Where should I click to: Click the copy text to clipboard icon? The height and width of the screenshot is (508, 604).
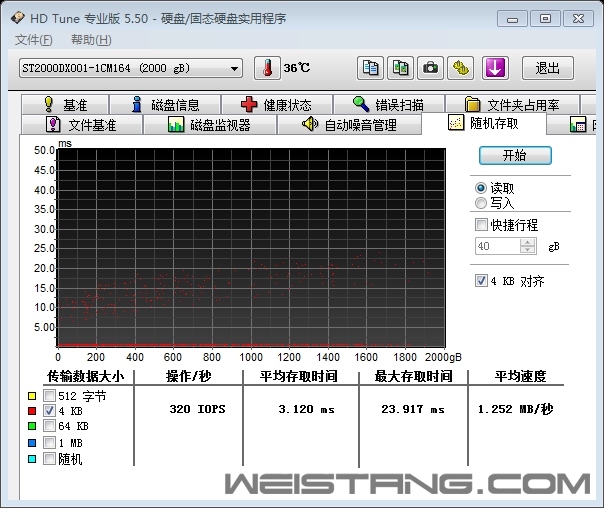coord(370,68)
